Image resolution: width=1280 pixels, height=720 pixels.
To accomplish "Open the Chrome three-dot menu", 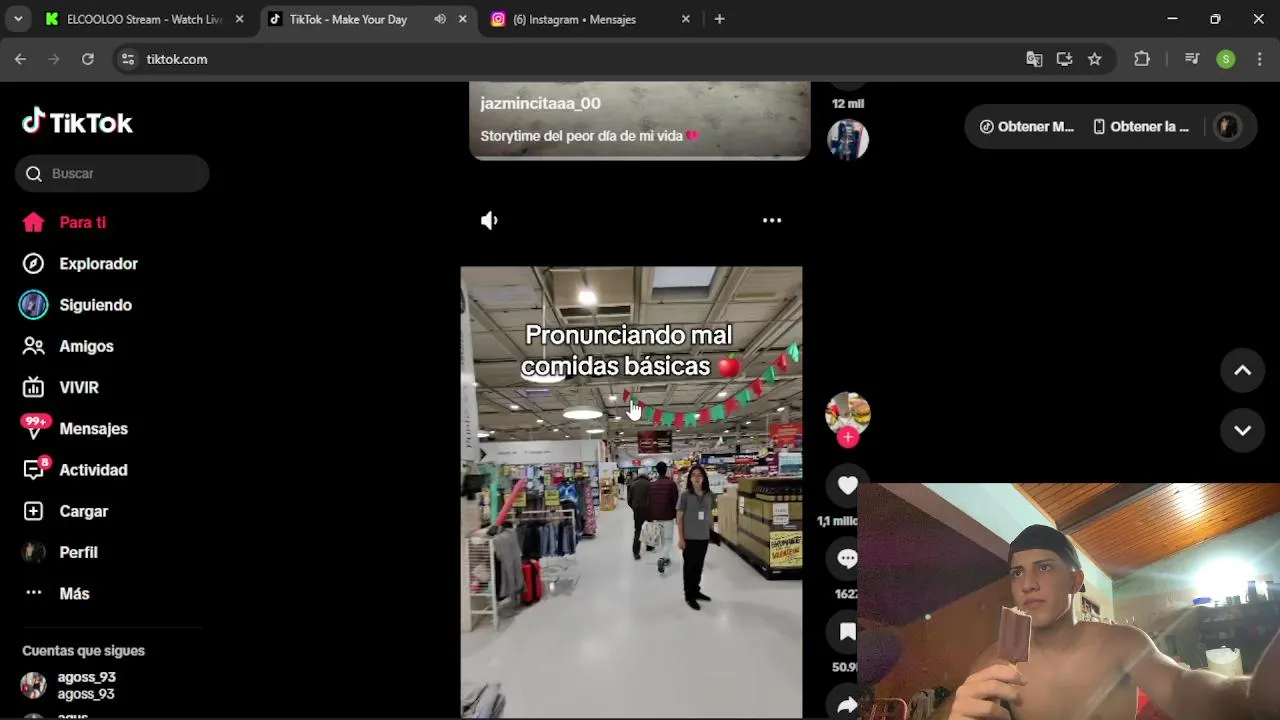I will click(x=1259, y=59).
